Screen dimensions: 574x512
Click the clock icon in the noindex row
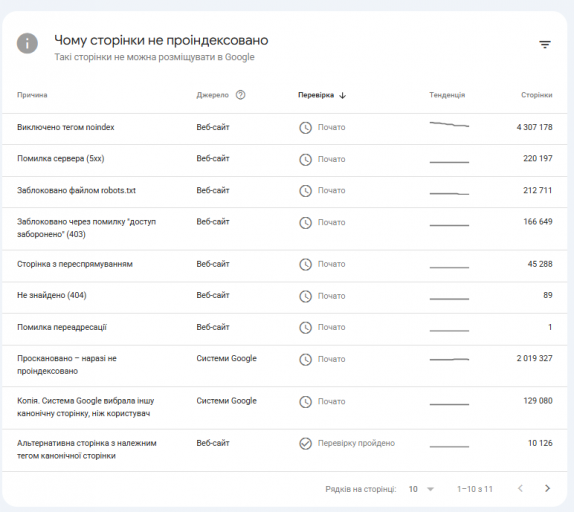(x=305, y=128)
